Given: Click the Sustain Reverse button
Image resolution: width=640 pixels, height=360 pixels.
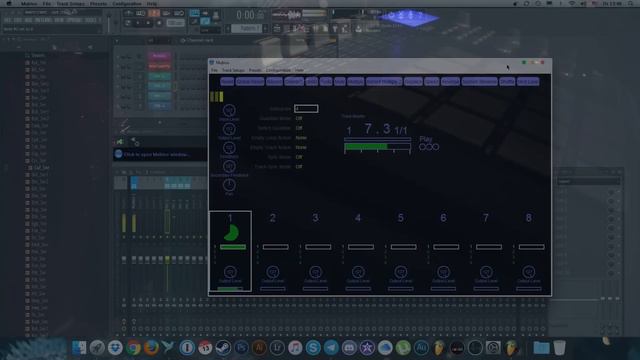Looking at the screenshot, I should (480, 82).
